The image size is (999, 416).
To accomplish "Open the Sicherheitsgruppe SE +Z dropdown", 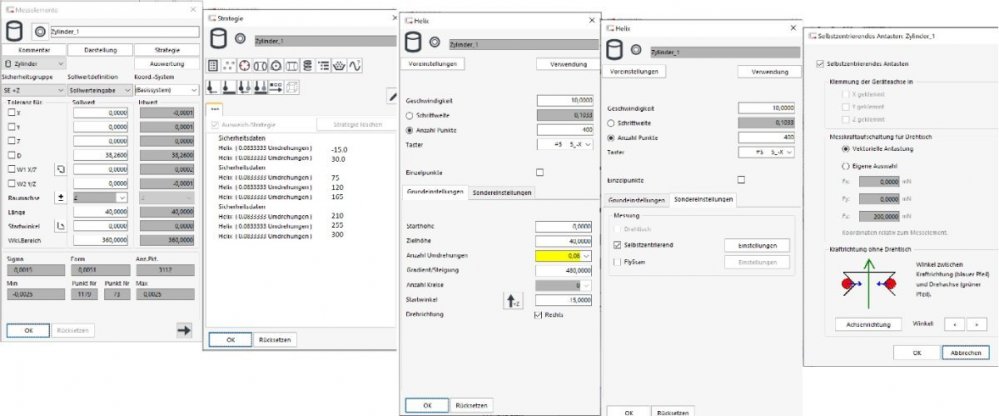I will (x=32, y=88).
